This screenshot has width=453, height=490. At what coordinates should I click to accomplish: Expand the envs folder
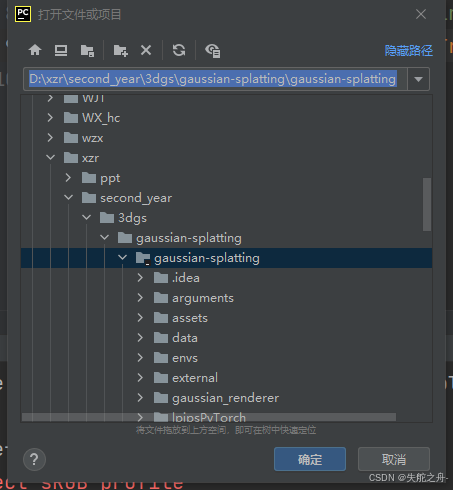click(x=140, y=358)
